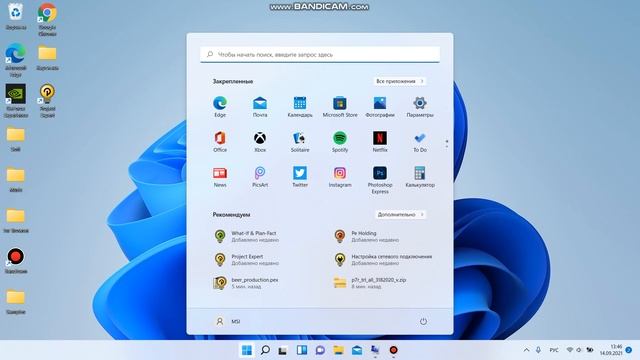The image size is (640, 360).
Task: Switch input language РУС indicator
Action: pyautogui.click(x=554, y=350)
